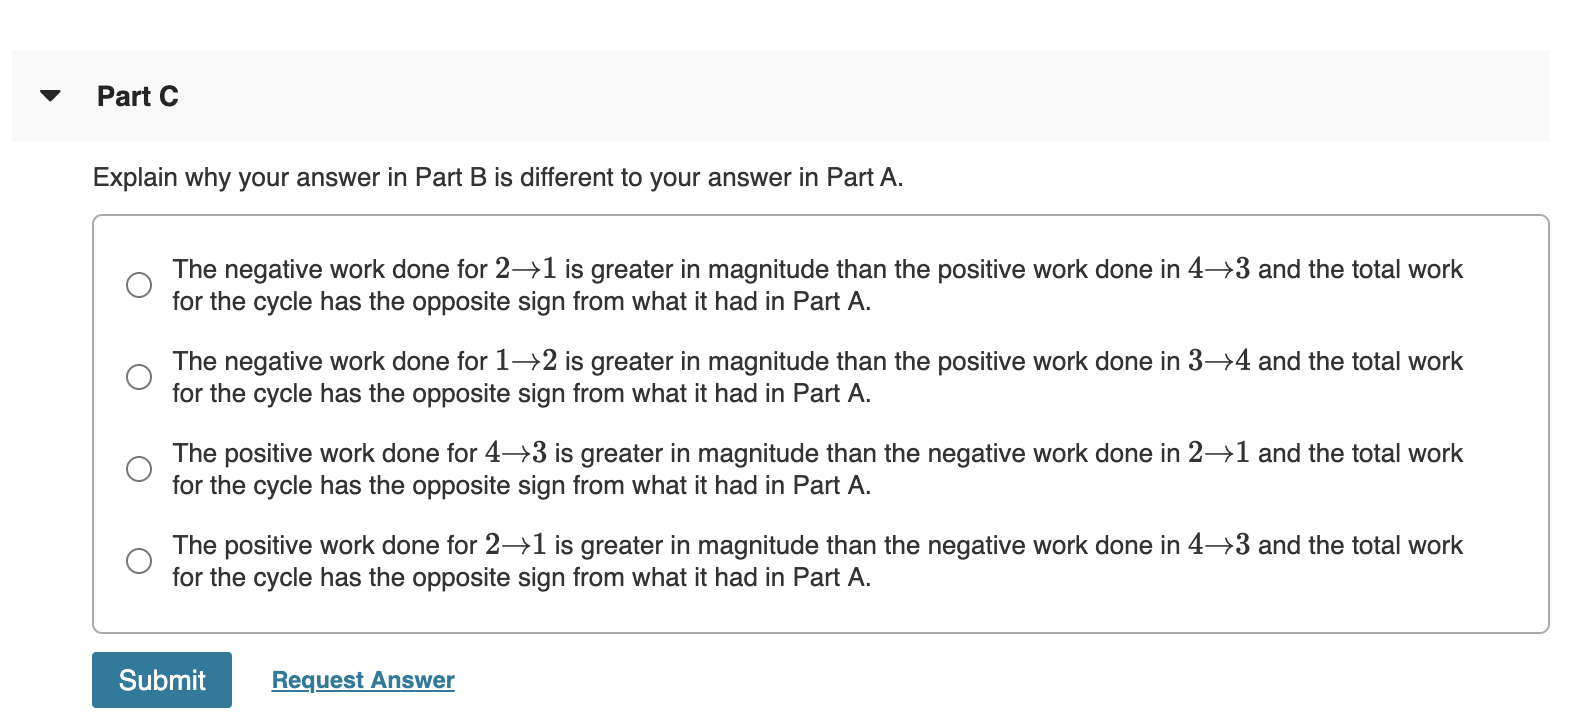1578x722 pixels.
Task: Select the first answer's radio button
Action: [x=138, y=285]
